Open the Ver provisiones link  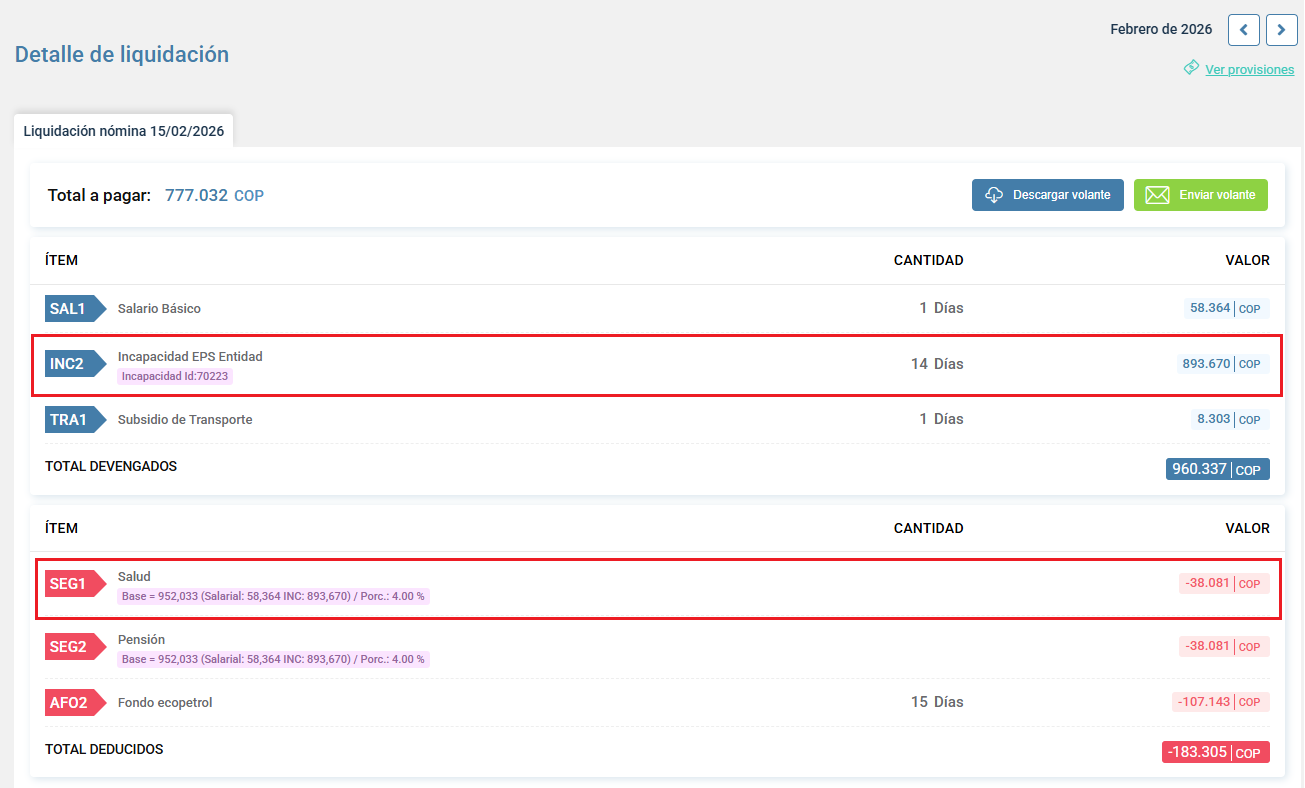(1249, 70)
